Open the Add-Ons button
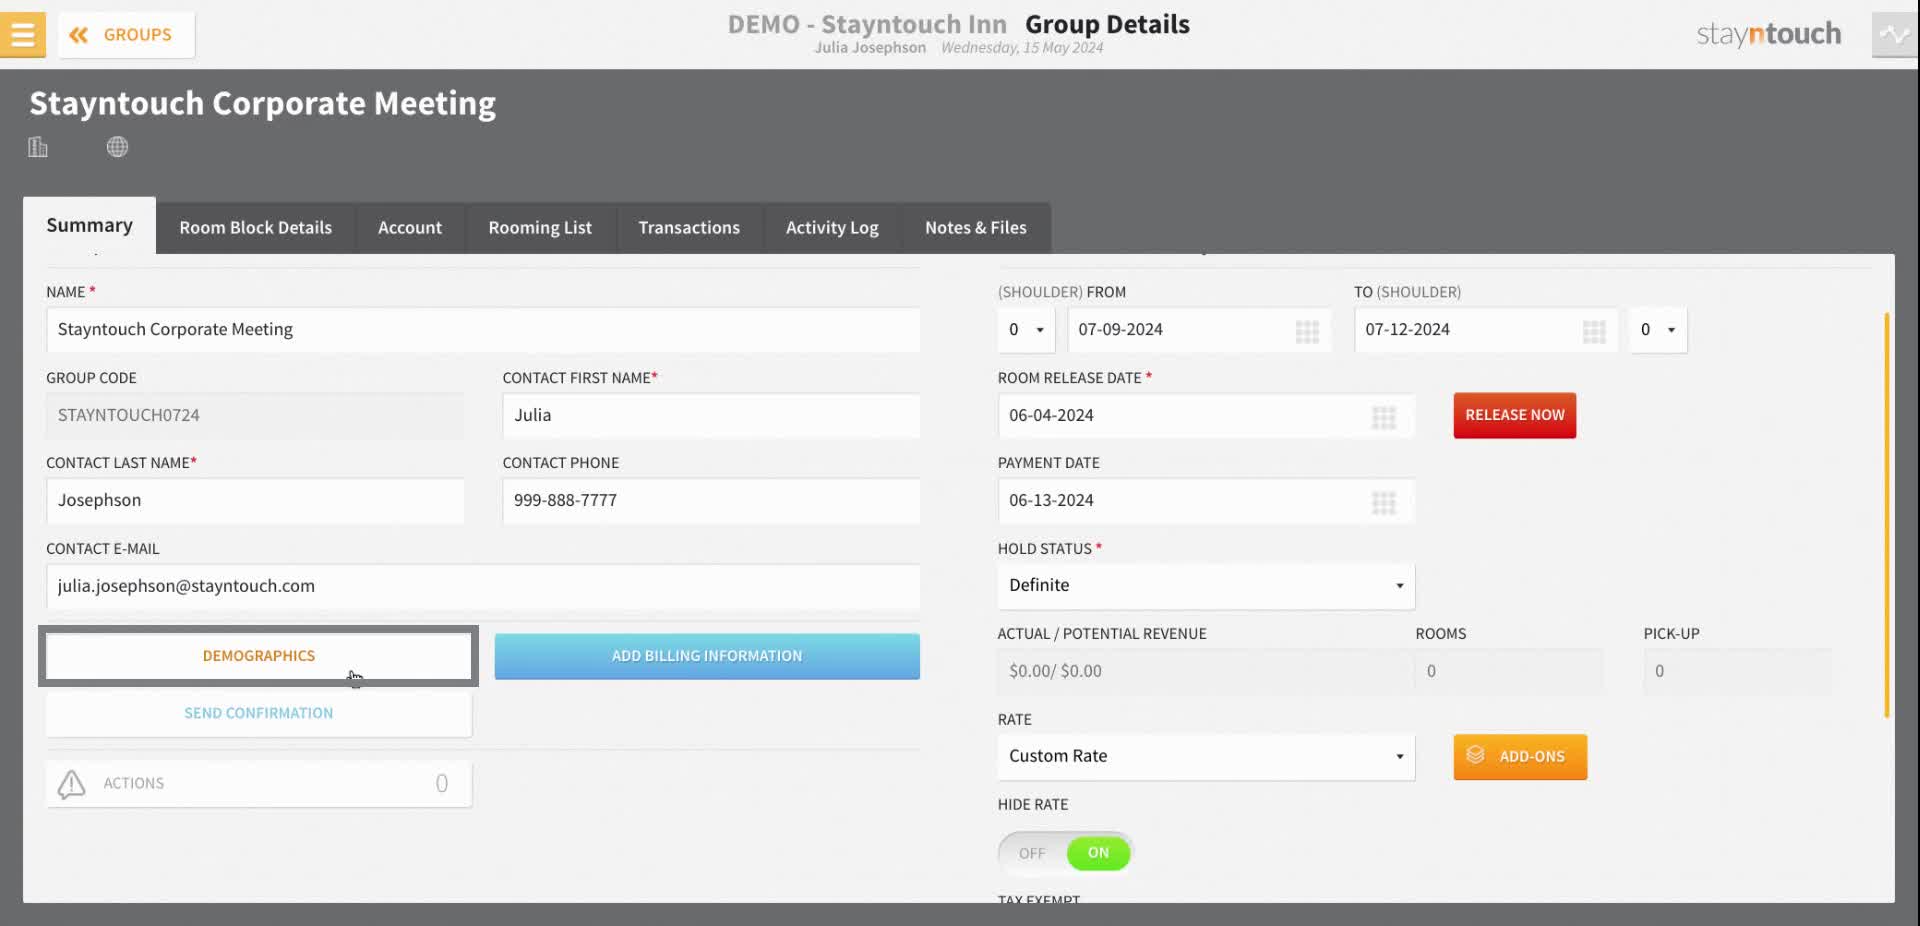1920x926 pixels. (x=1520, y=757)
